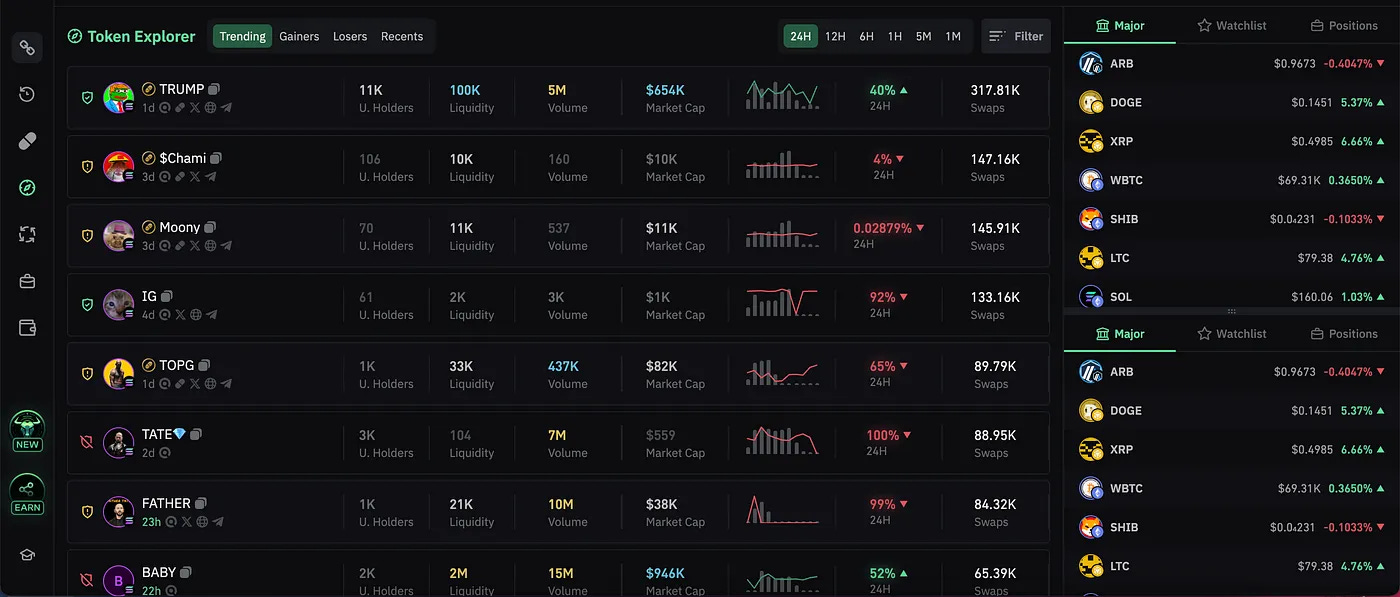This screenshot has width=1400, height=597.
Task: Click the website globe icon for Moony
Action: pos(209,245)
